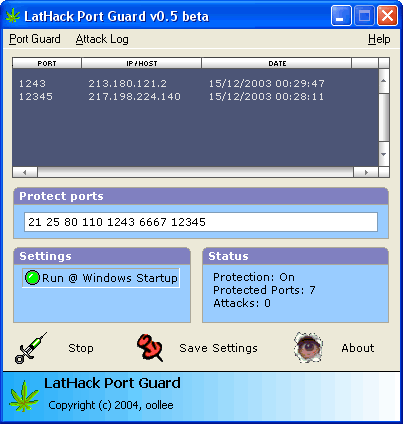Select log row for port 1243

coord(195,83)
